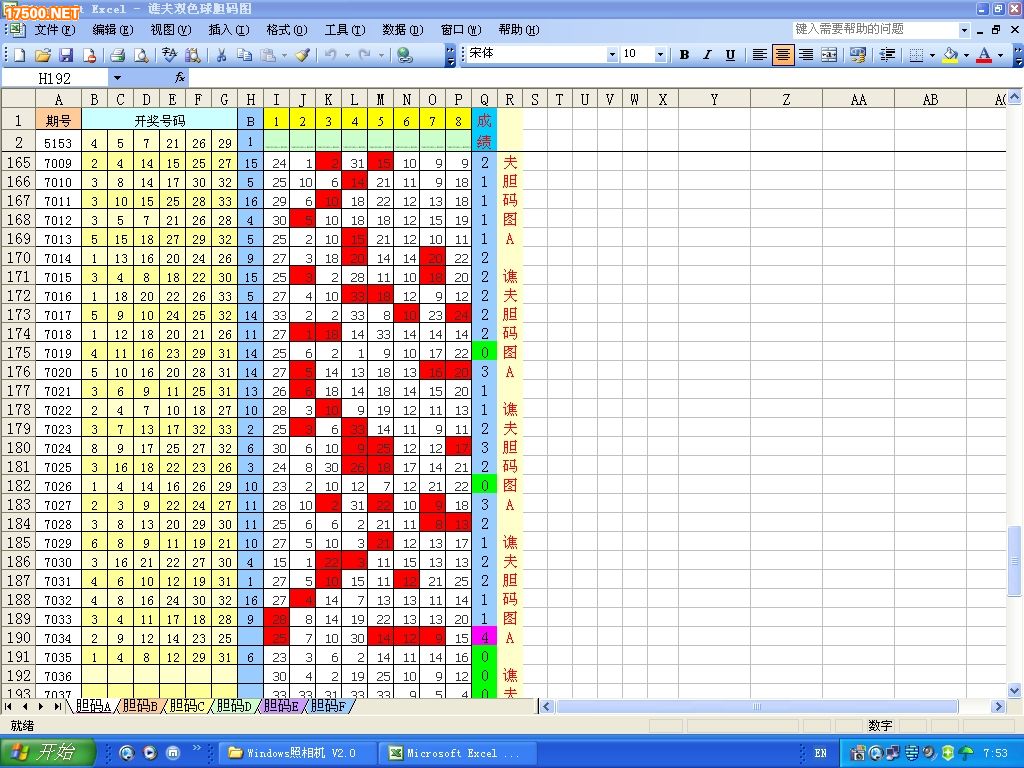Screen dimensions: 1024x768
Task: Apply the yellow fill color button
Action: (951, 56)
